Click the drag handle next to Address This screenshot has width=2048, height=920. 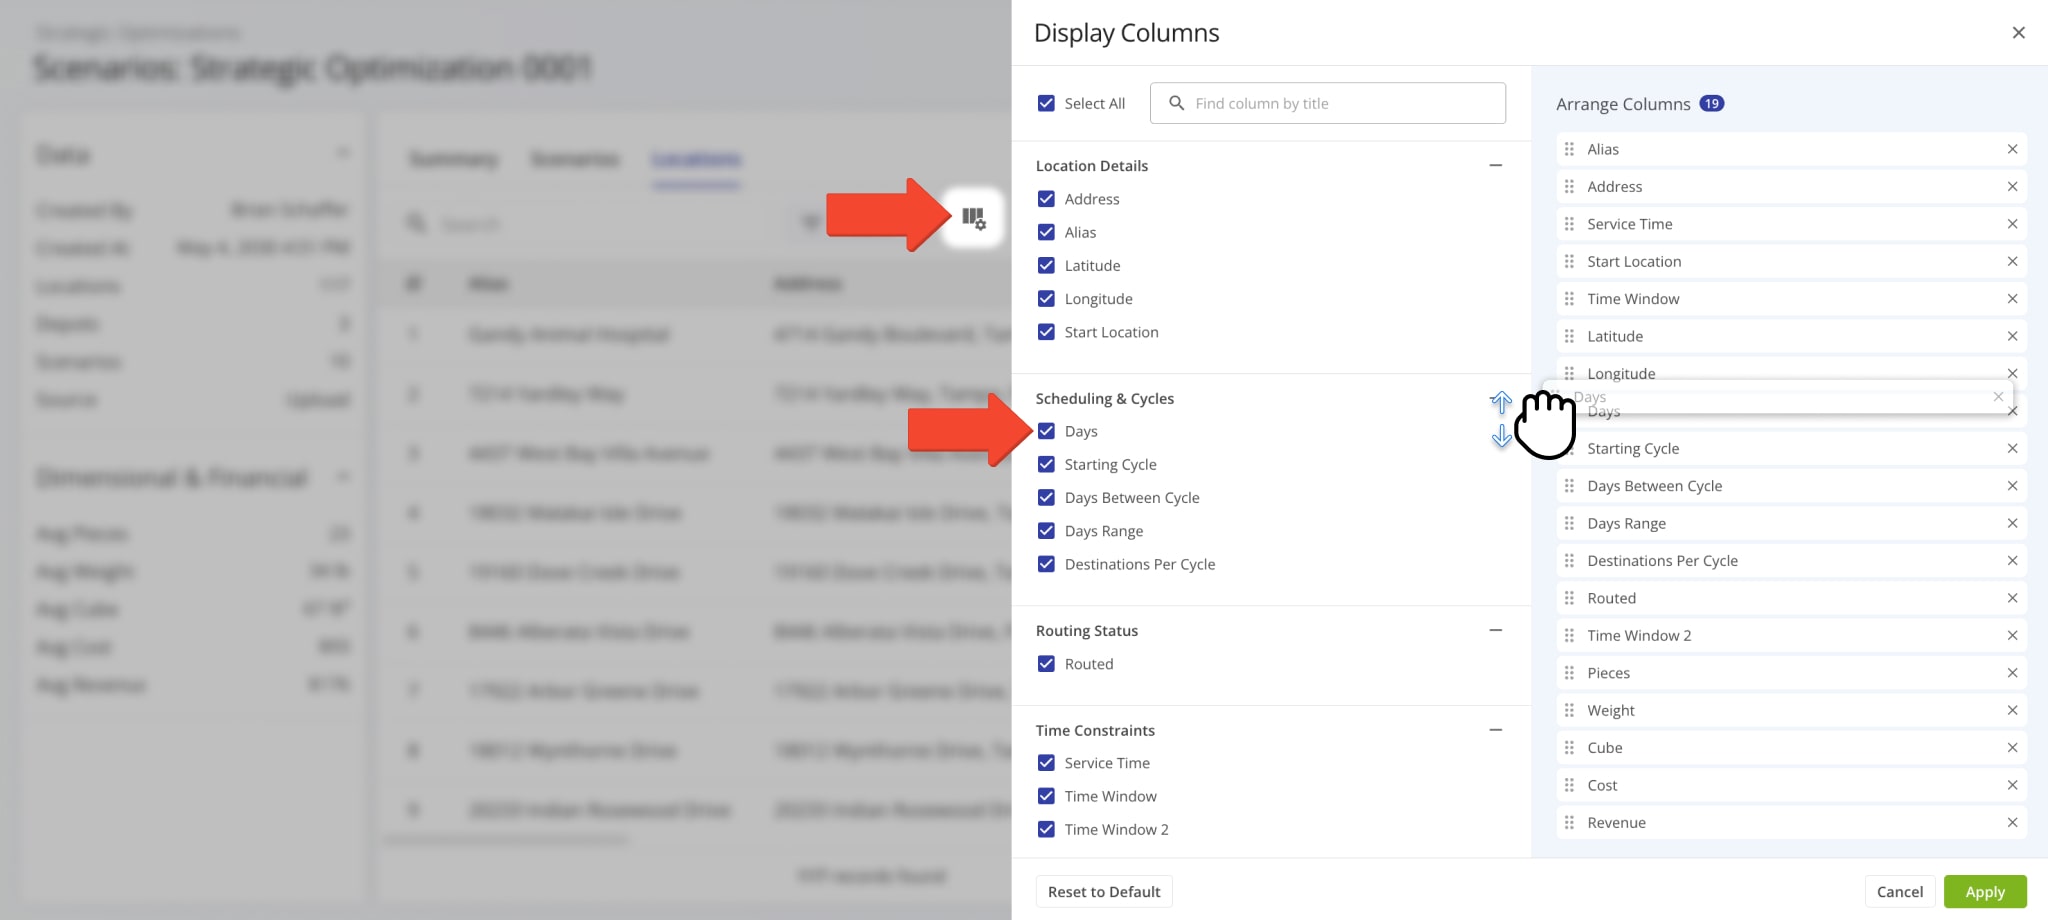tap(1569, 187)
